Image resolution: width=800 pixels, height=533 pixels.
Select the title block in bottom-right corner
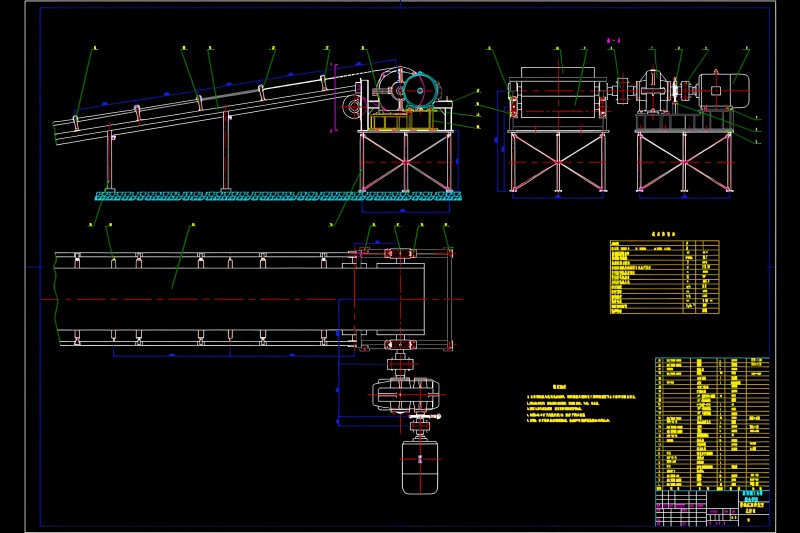pos(712,506)
